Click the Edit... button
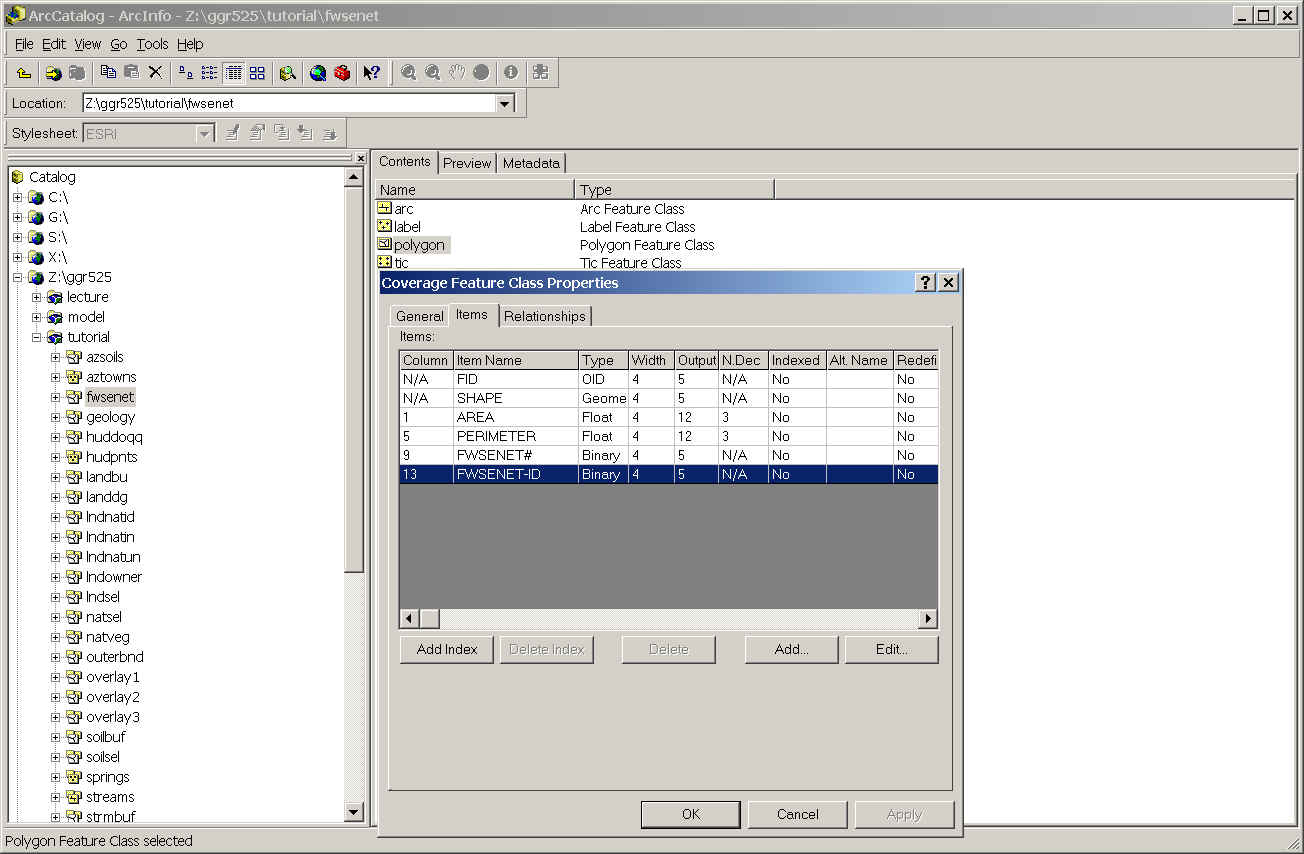The width and height of the screenshot is (1304, 854). pos(892,649)
